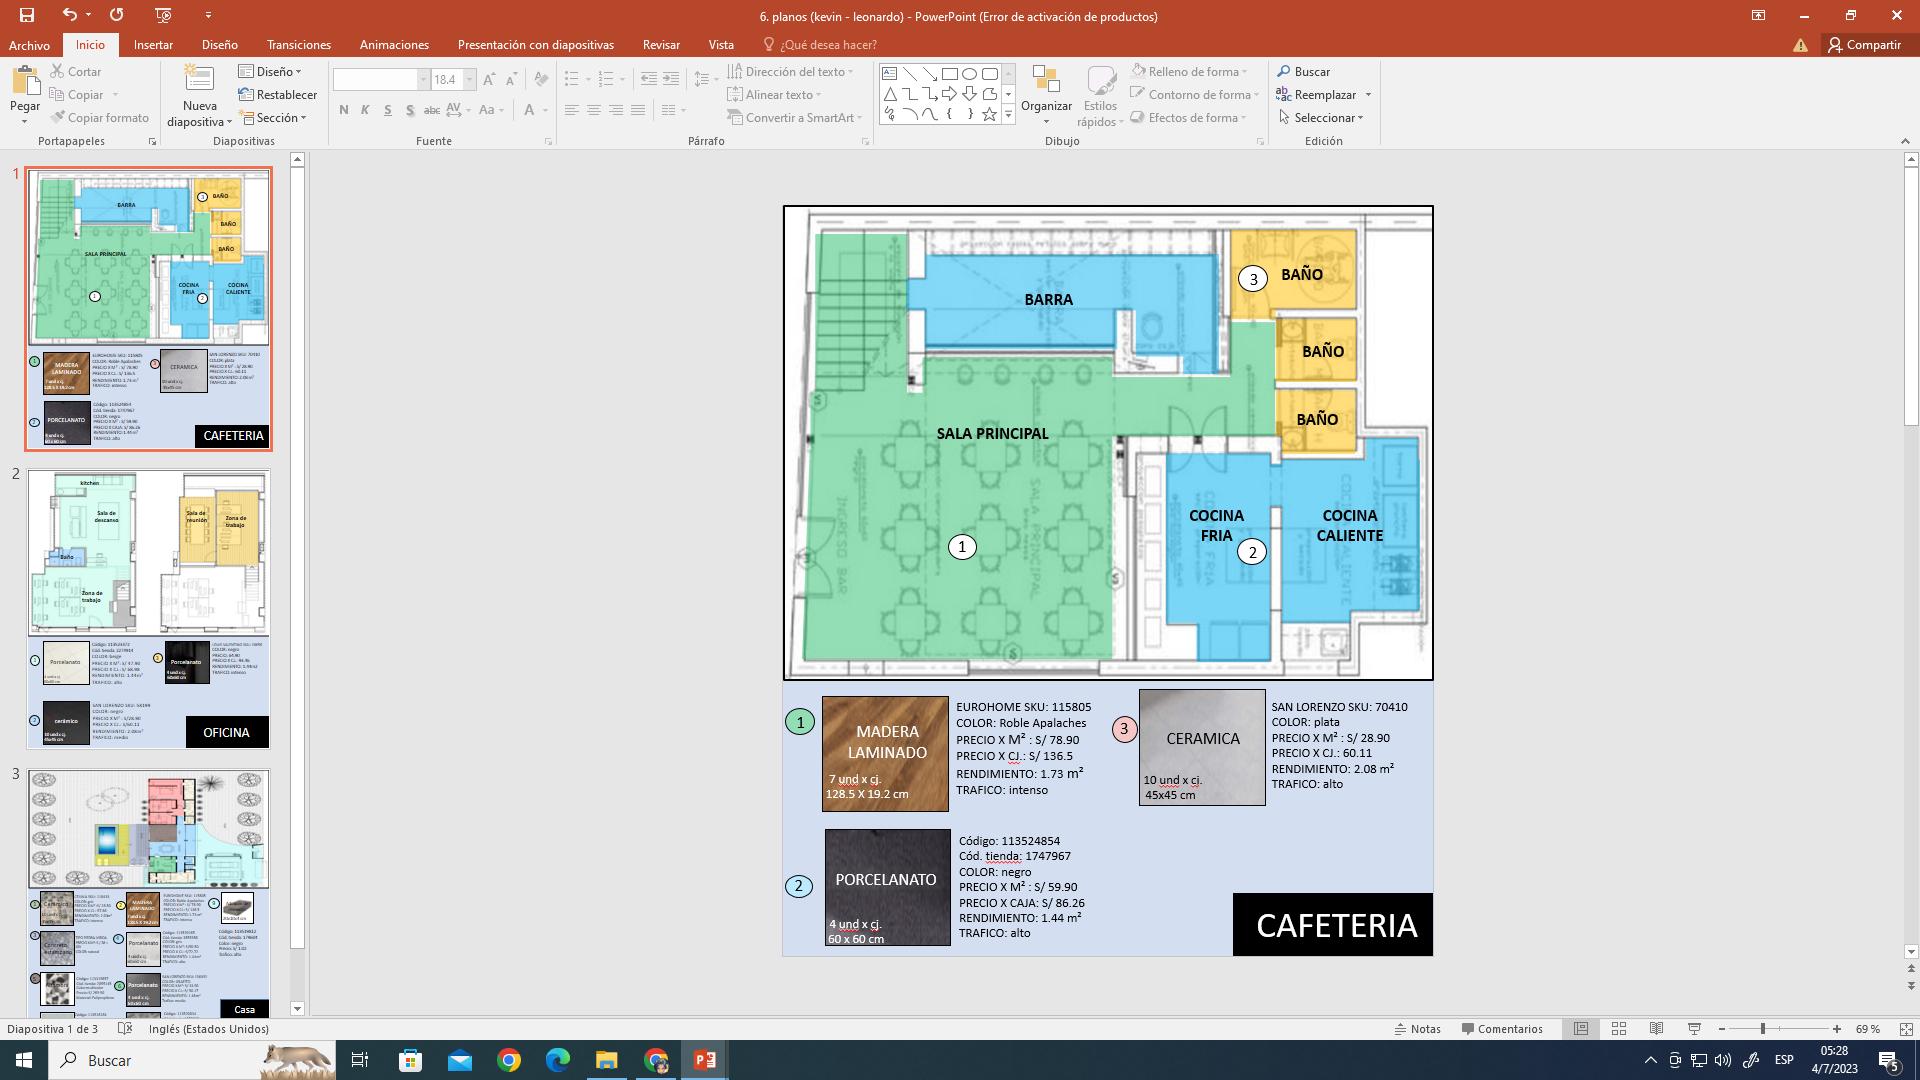Screen dimensions: 1920x1080
Task: Toggle the Notas pane
Action: pos(1417,1029)
